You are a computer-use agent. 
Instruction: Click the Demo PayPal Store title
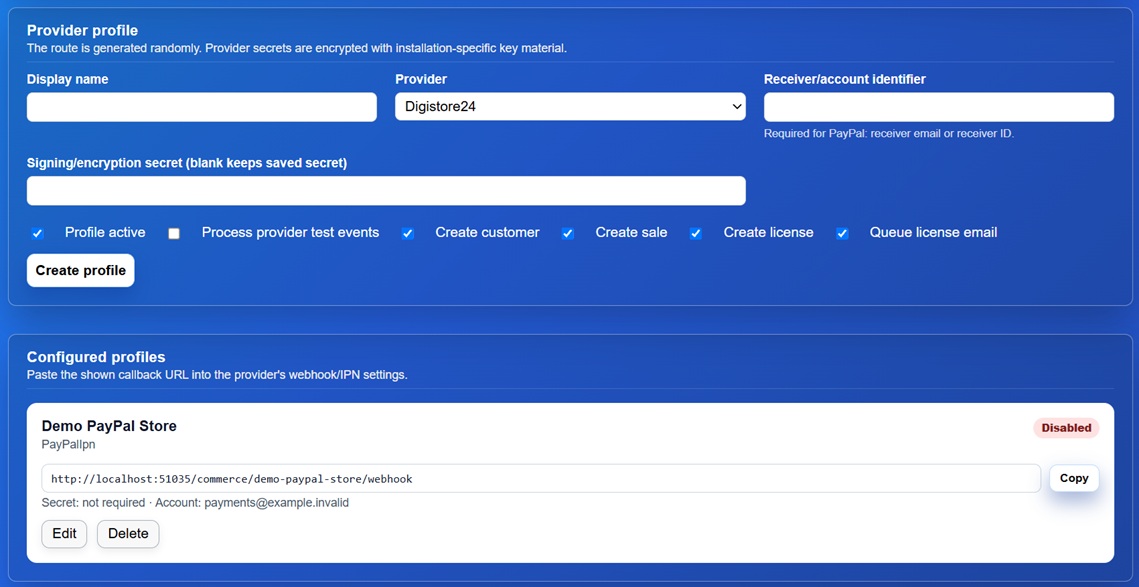[109, 426]
